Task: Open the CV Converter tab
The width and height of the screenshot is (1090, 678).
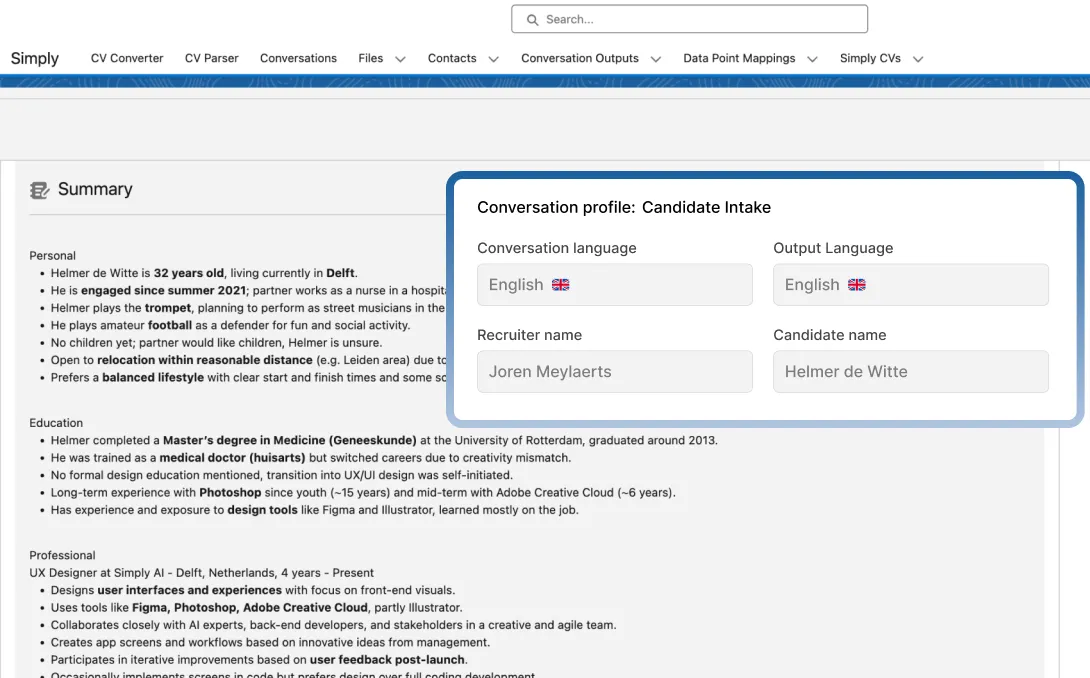Action: coord(127,58)
